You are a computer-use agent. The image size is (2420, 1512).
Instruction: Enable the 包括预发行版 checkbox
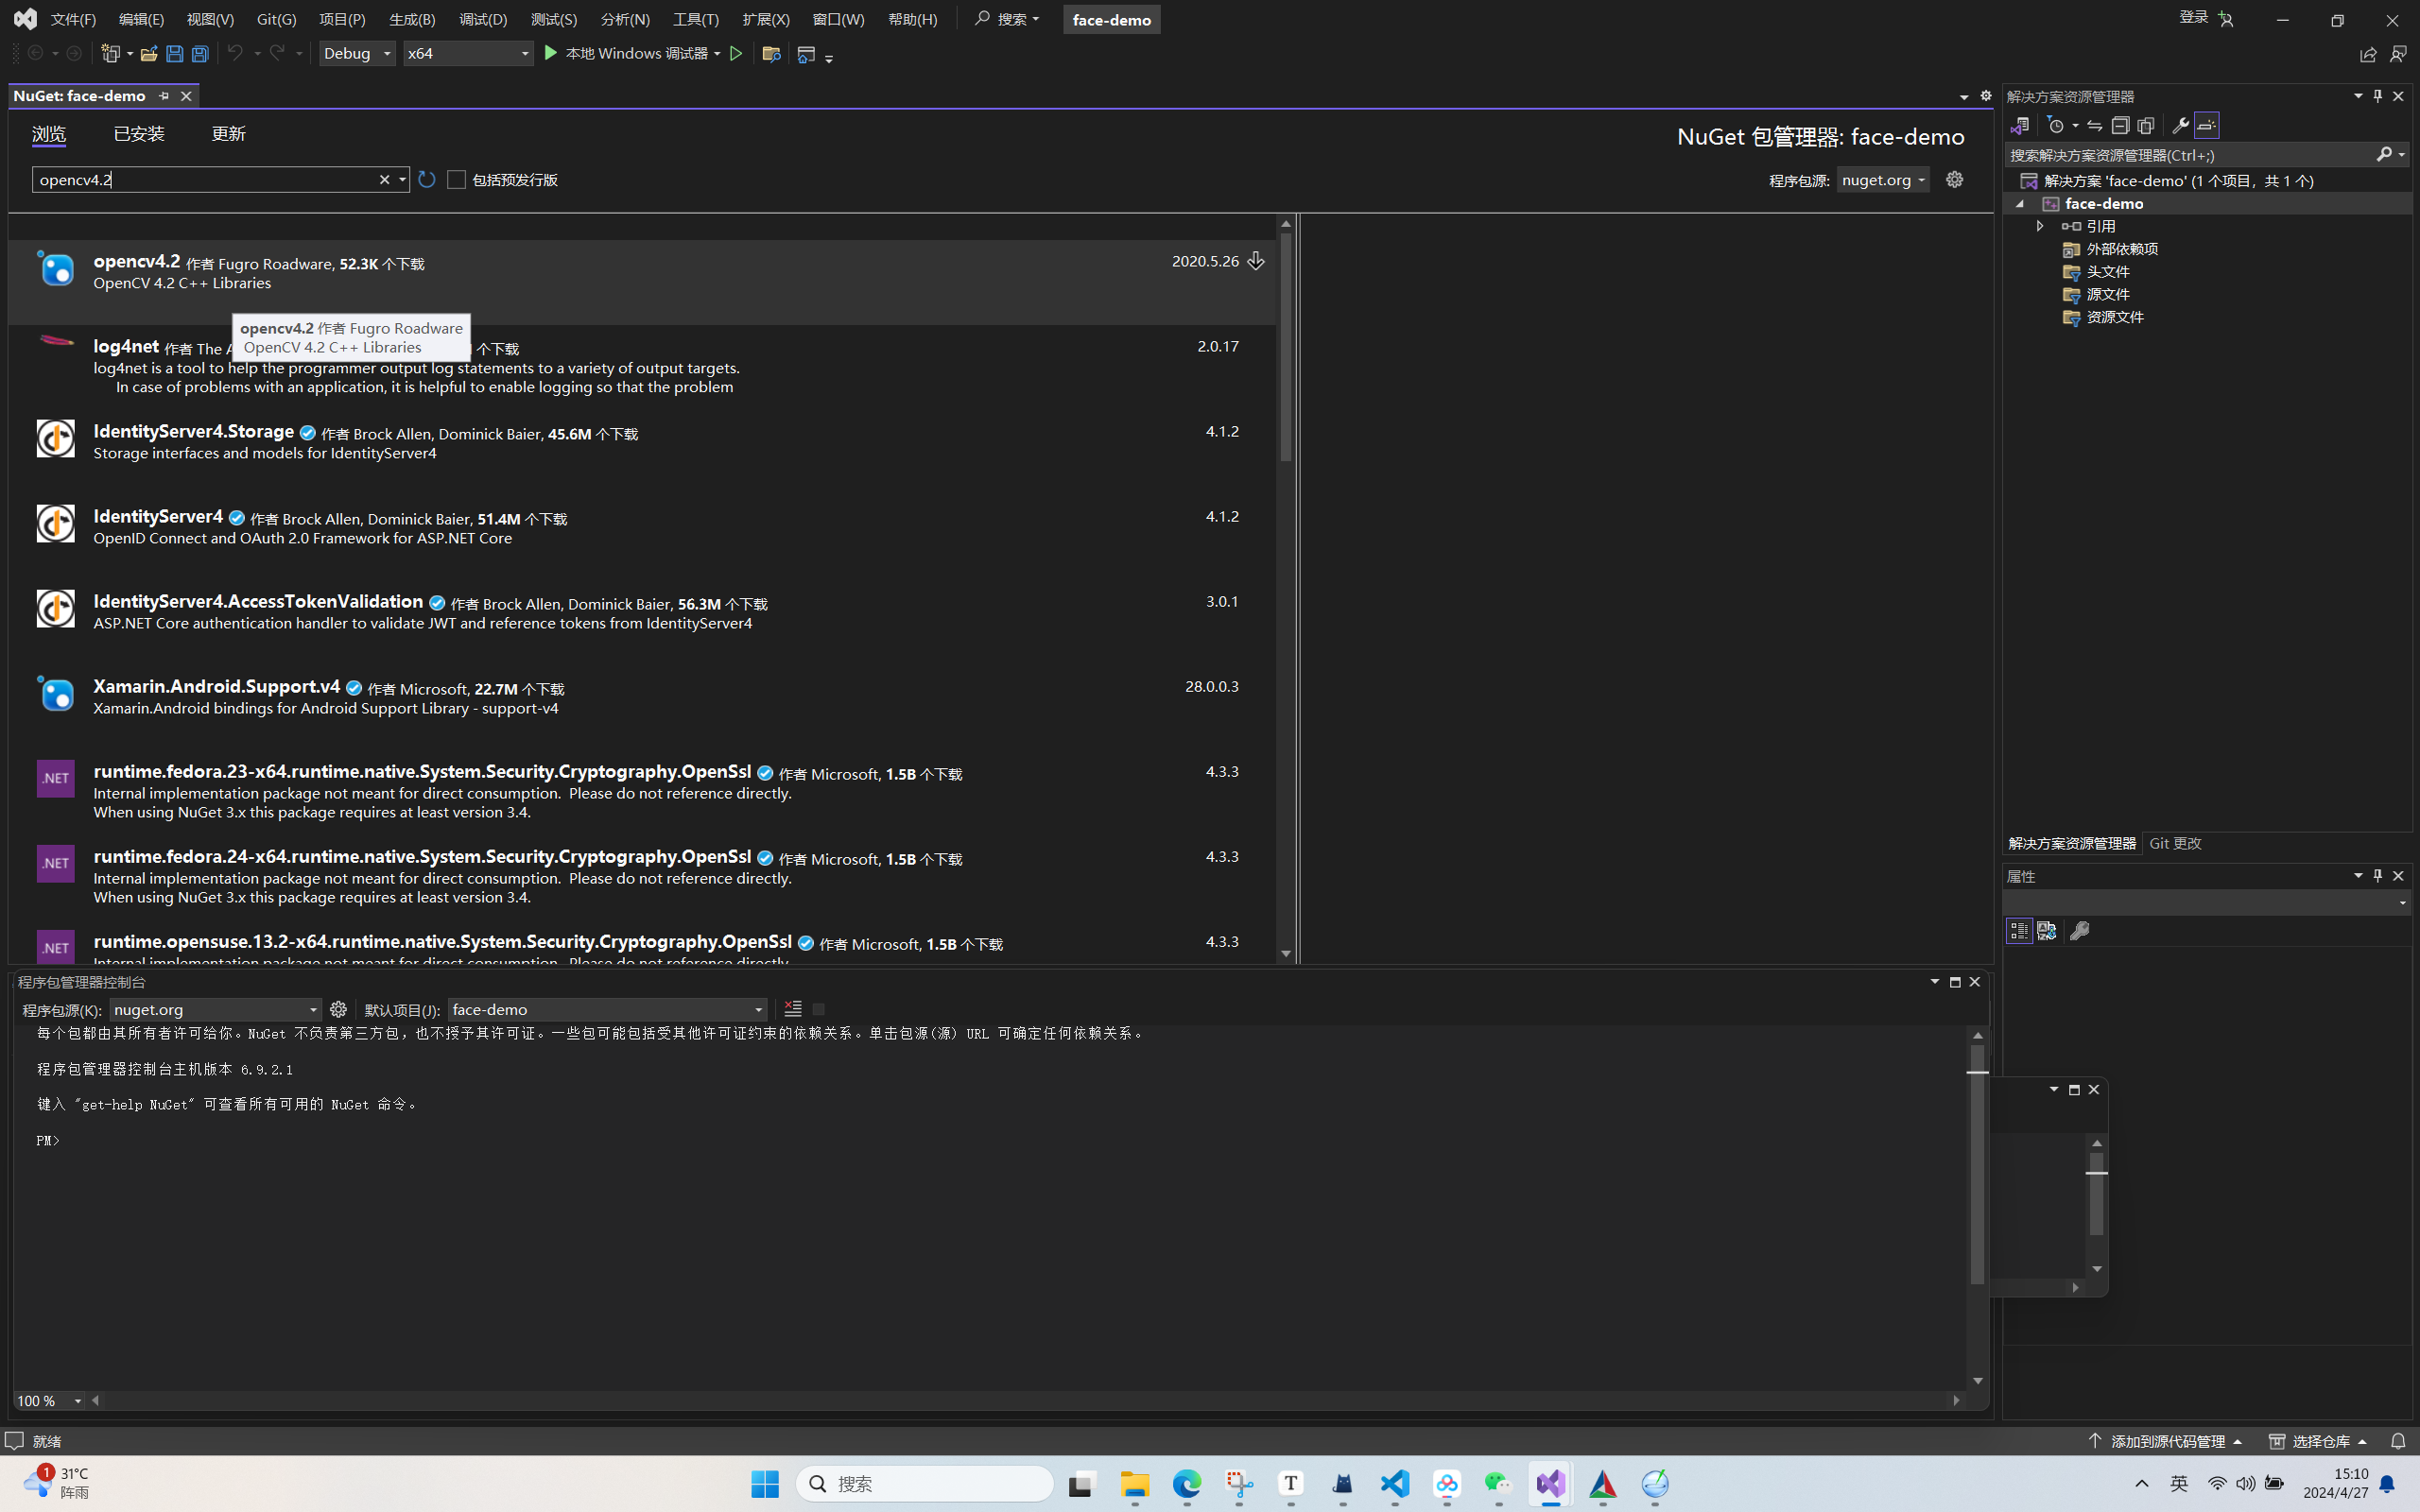[x=456, y=179]
